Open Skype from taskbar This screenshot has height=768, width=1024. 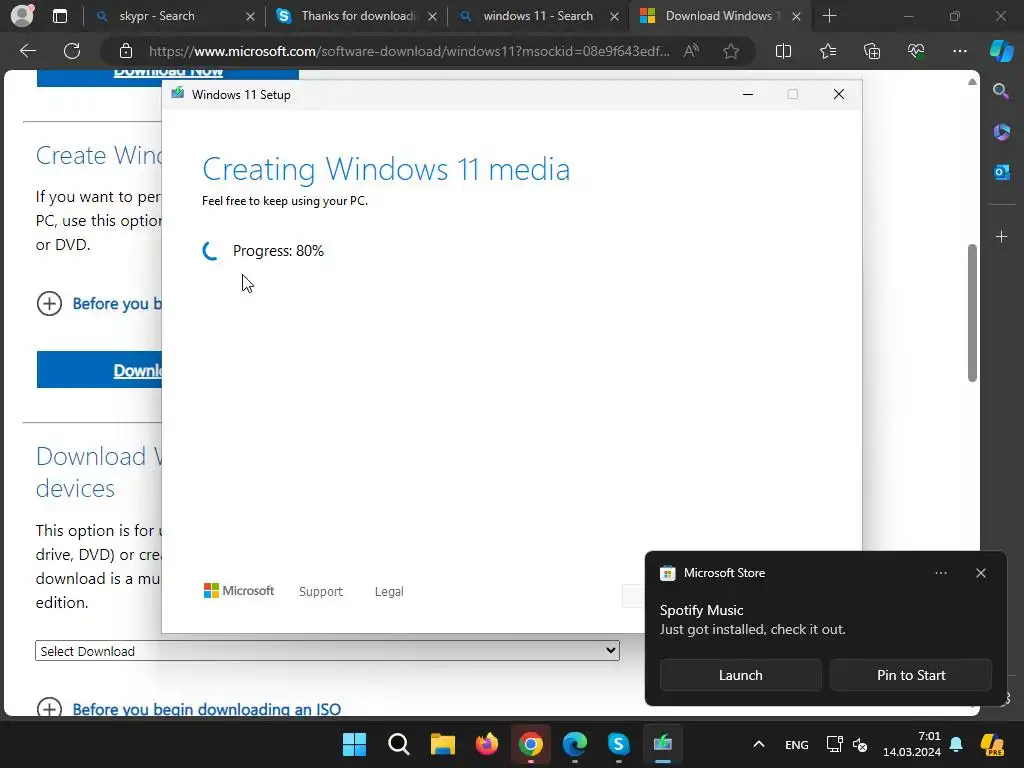pyautogui.click(x=618, y=744)
